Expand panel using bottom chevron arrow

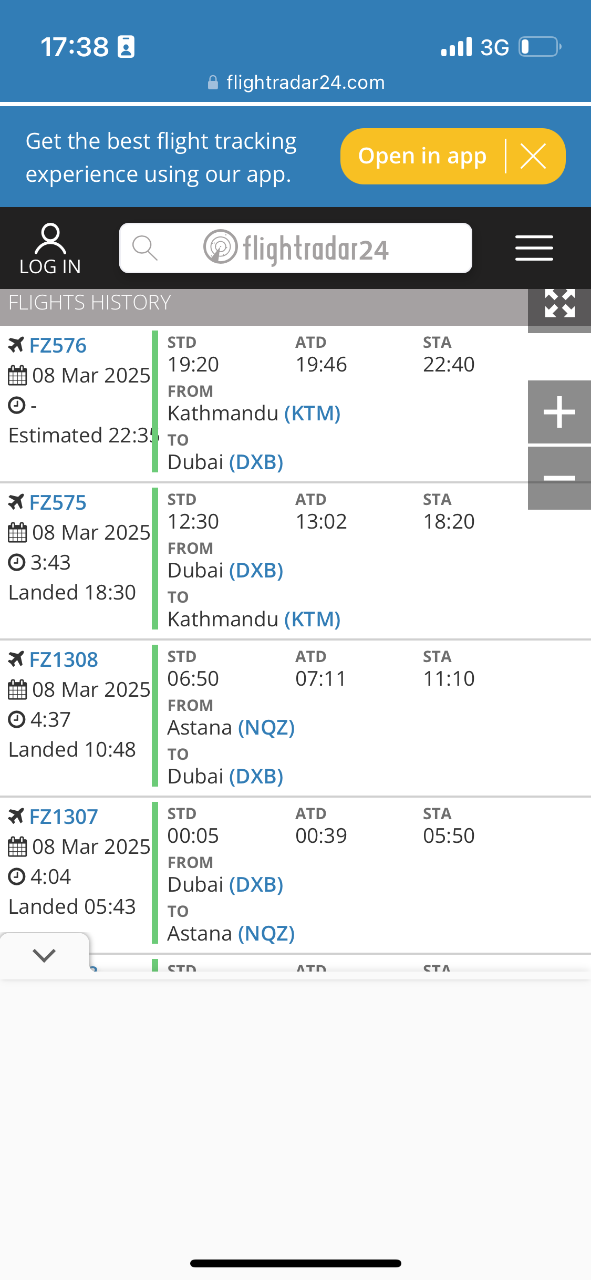click(x=44, y=955)
